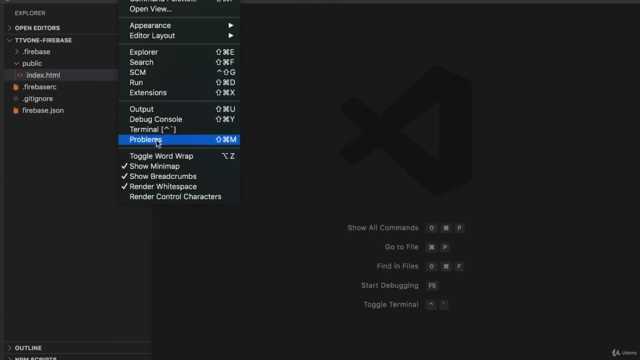Image resolution: width=640 pixels, height=360 pixels.
Task: Show the Output panel
Action: [x=179, y=109]
